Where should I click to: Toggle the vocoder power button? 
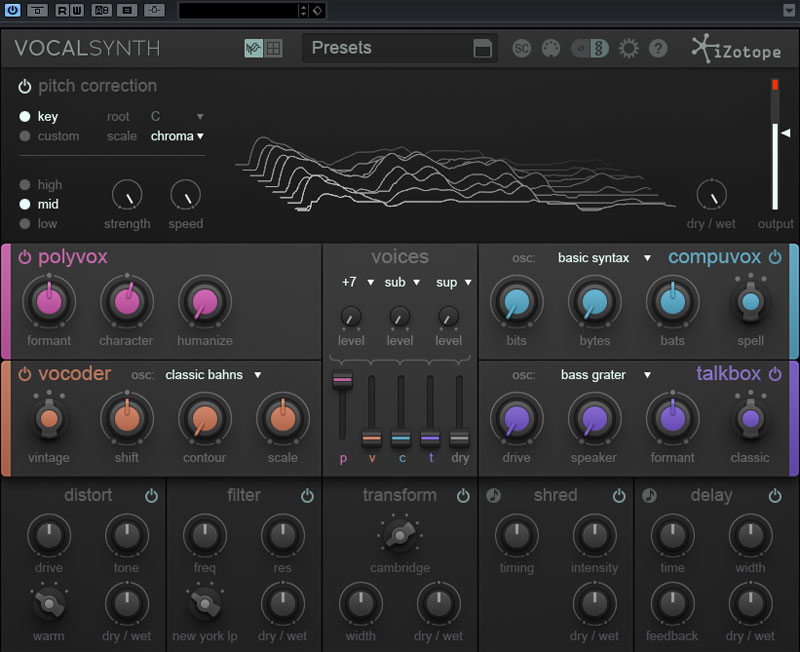pyautogui.click(x=24, y=374)
